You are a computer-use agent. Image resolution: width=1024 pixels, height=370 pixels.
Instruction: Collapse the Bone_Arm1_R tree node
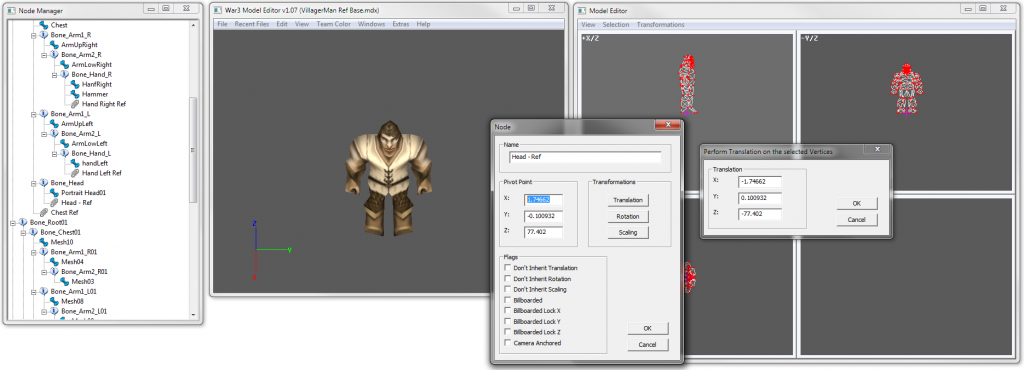(33, 35)
